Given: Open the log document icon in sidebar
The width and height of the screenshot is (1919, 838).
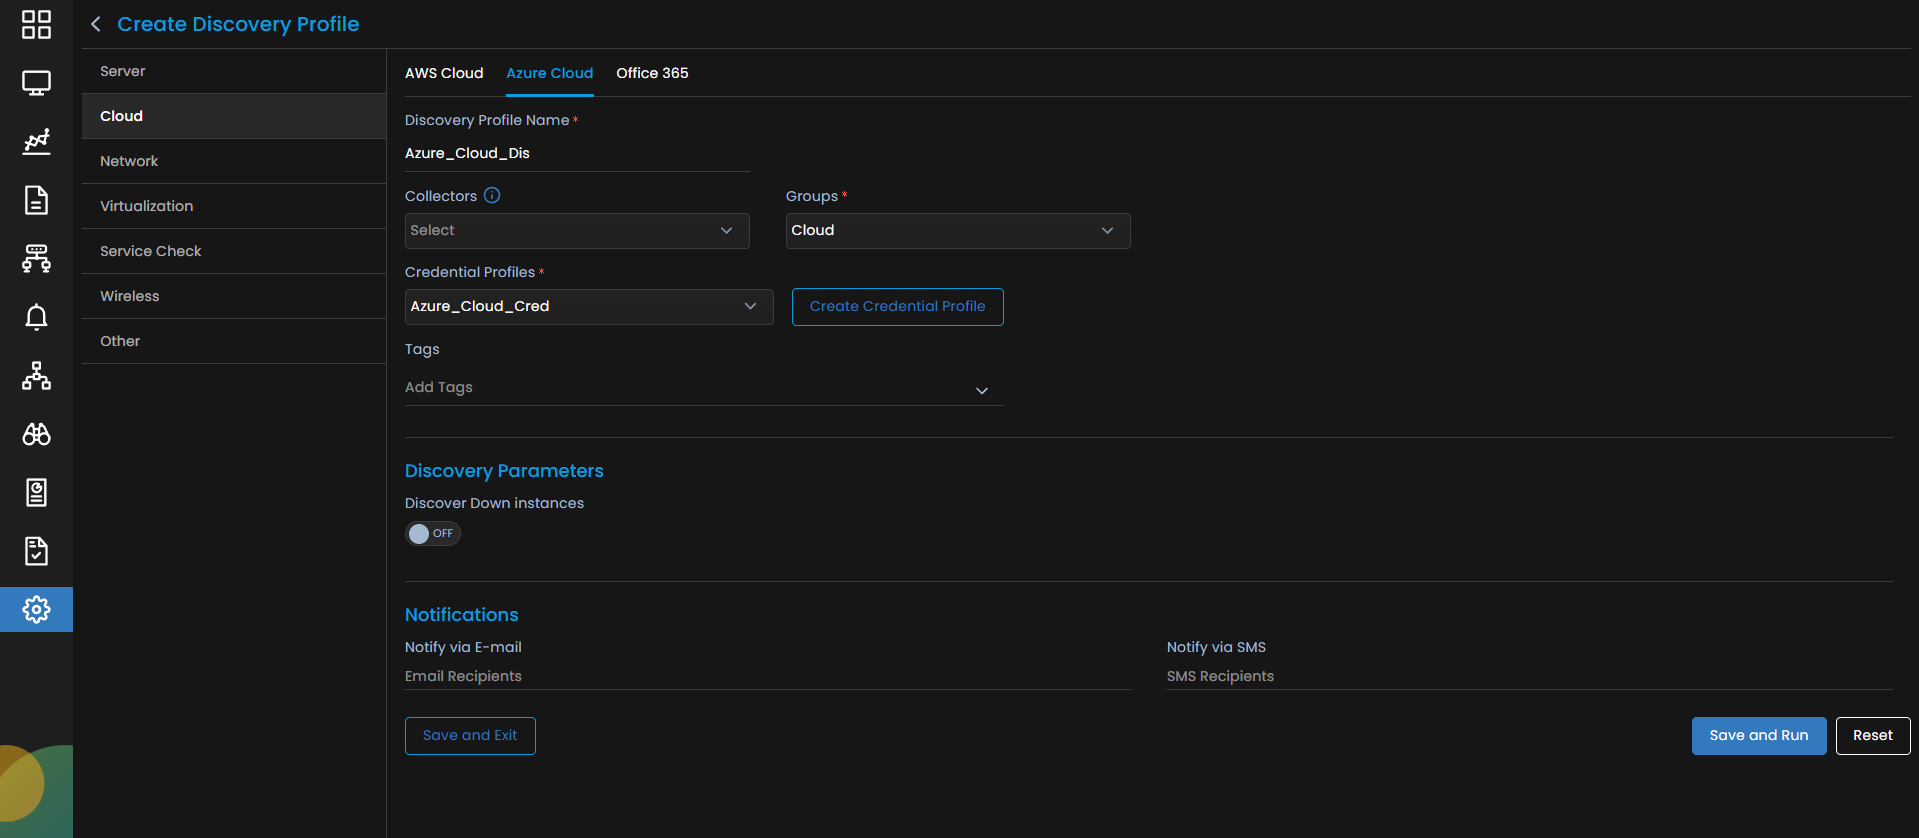Looking at the screenshot, I should tap(36, 492).
